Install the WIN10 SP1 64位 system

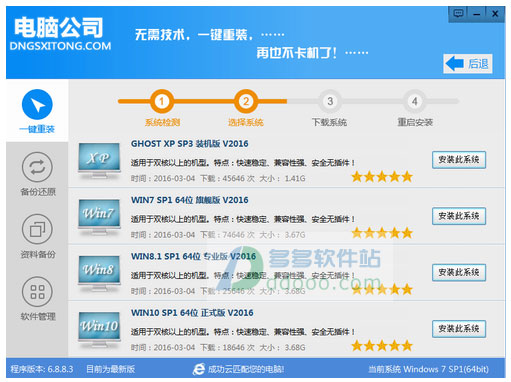point(459,329)
